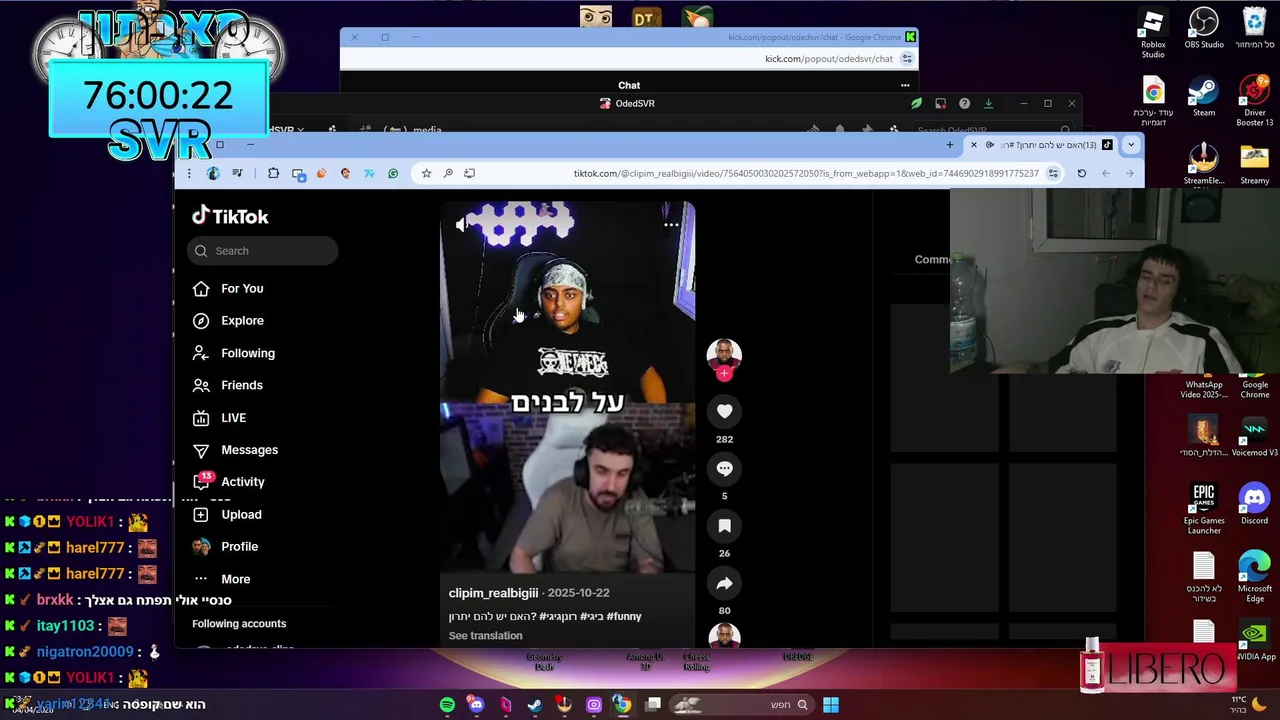Open the Following feed
This screenshot has height=720, width=1280.
point(234,353)
